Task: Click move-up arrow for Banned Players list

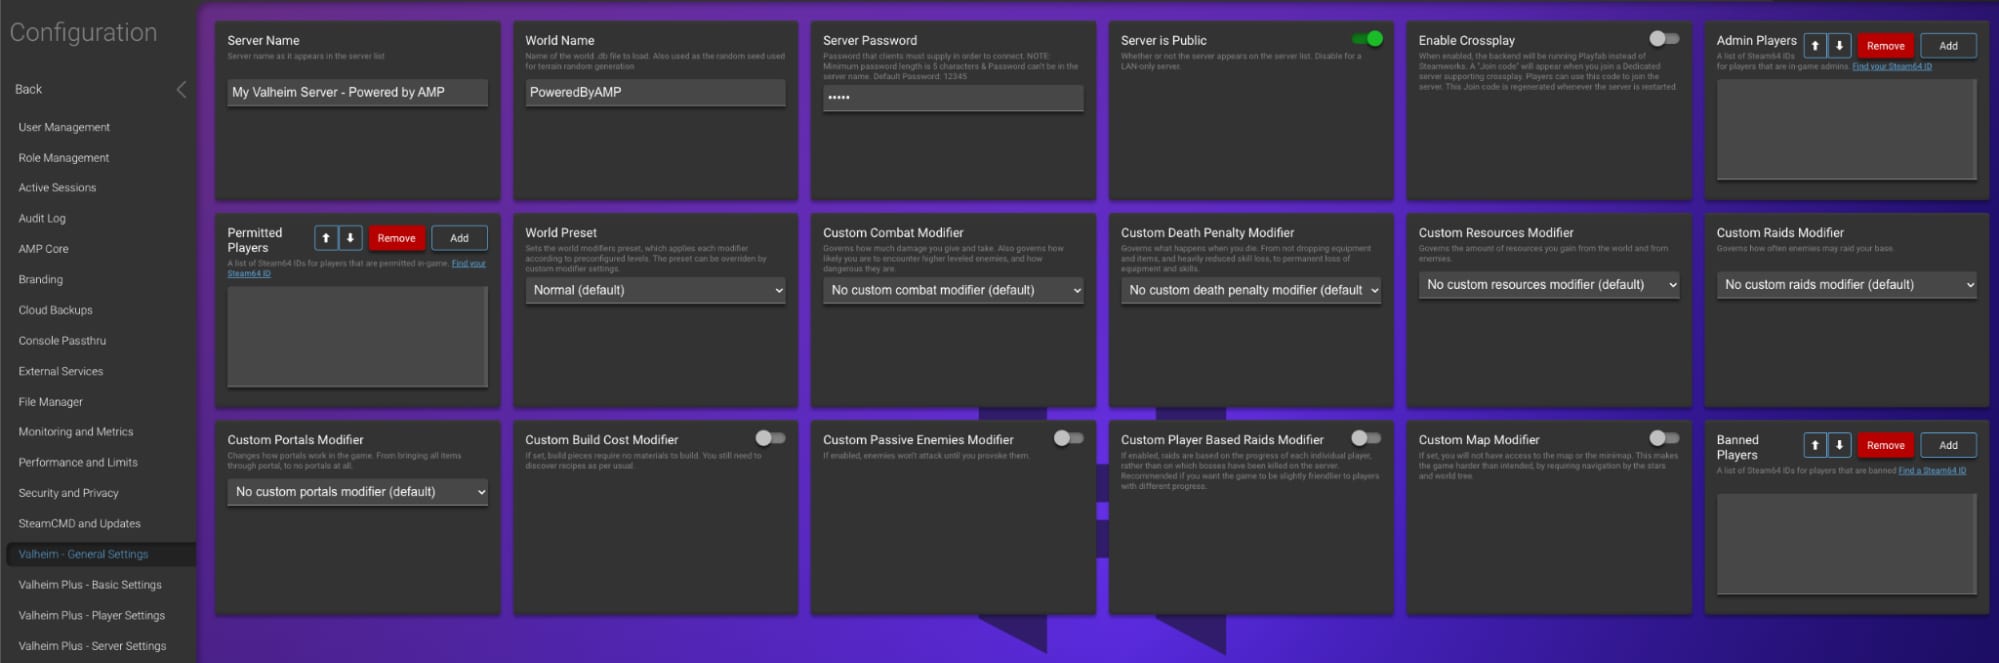Action: tap(1814, 445)
